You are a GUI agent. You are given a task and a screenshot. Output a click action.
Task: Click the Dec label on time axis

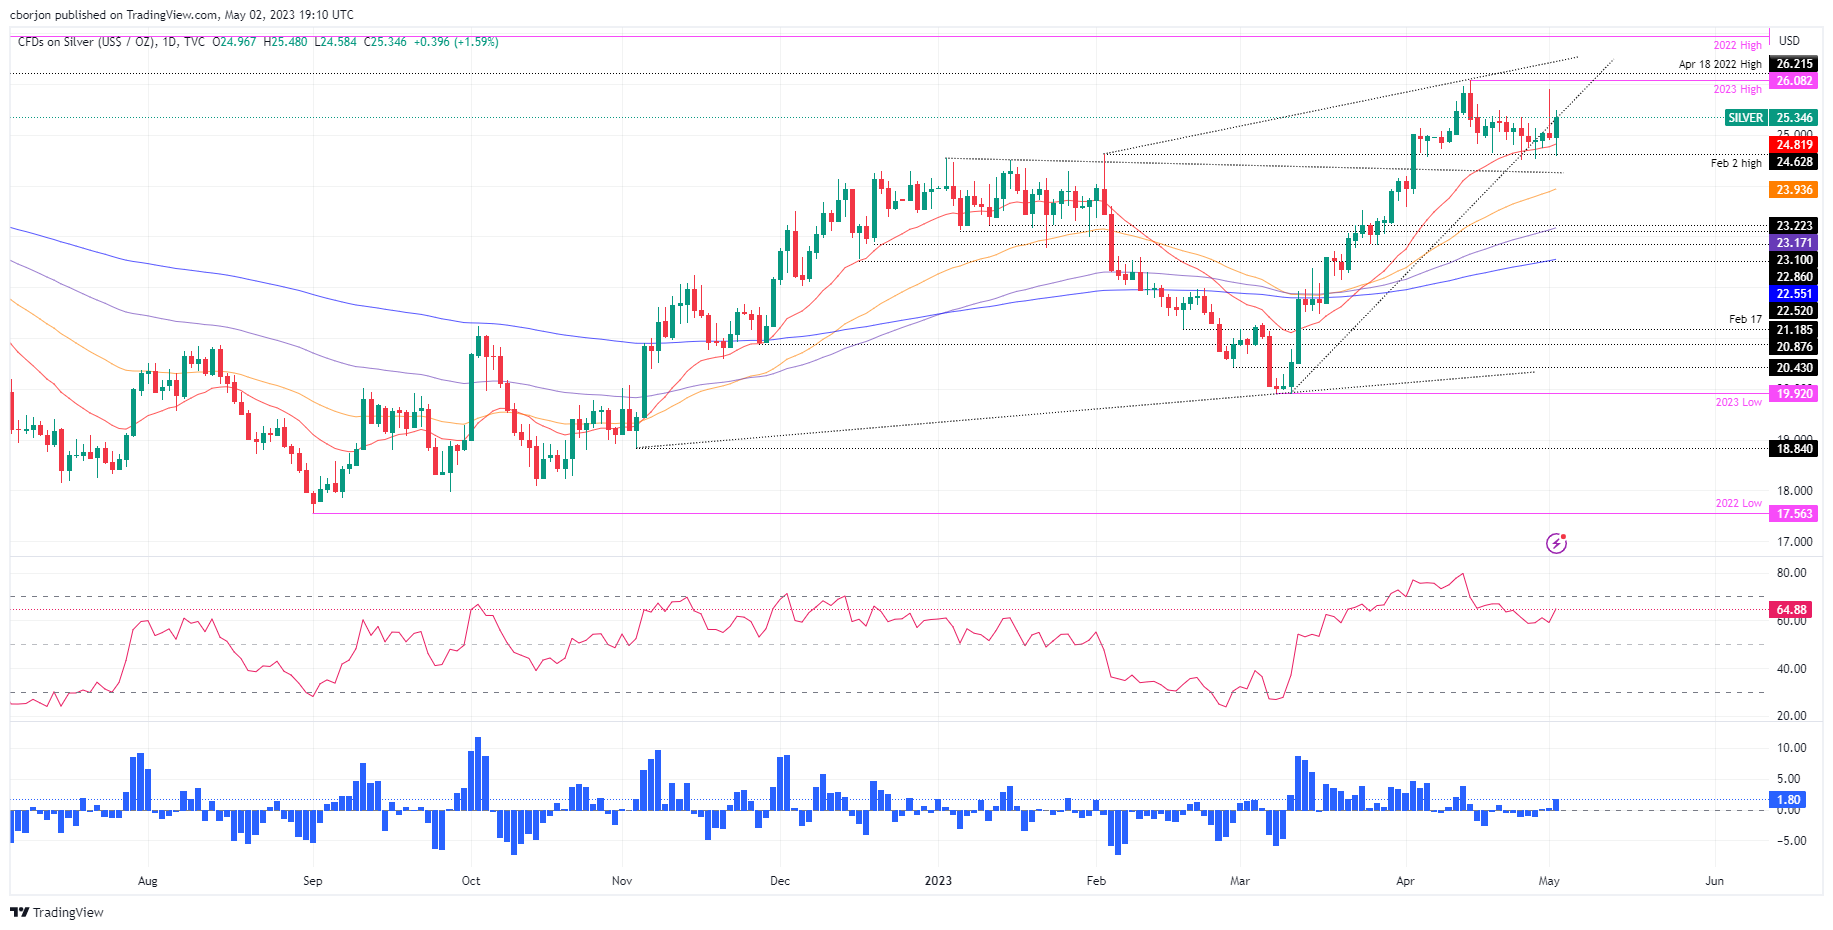[x=780, y=881]
